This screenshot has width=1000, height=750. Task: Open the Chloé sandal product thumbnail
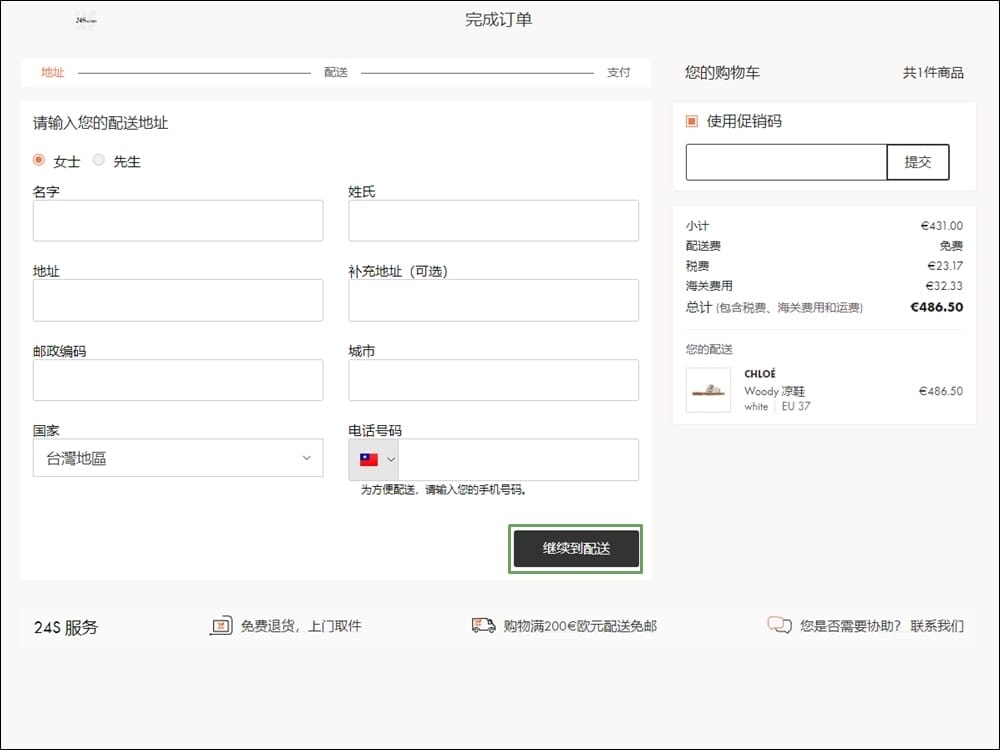[708, 390]
